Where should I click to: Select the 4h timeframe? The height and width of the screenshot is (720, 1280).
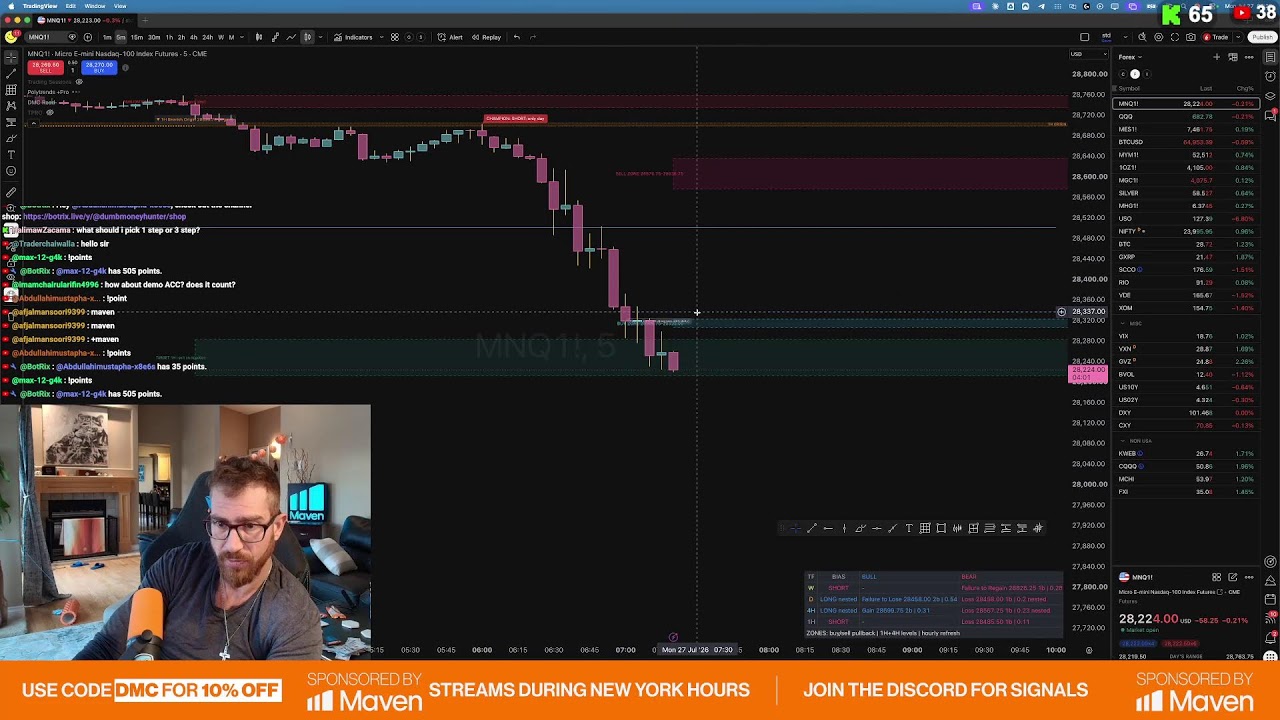193,37
